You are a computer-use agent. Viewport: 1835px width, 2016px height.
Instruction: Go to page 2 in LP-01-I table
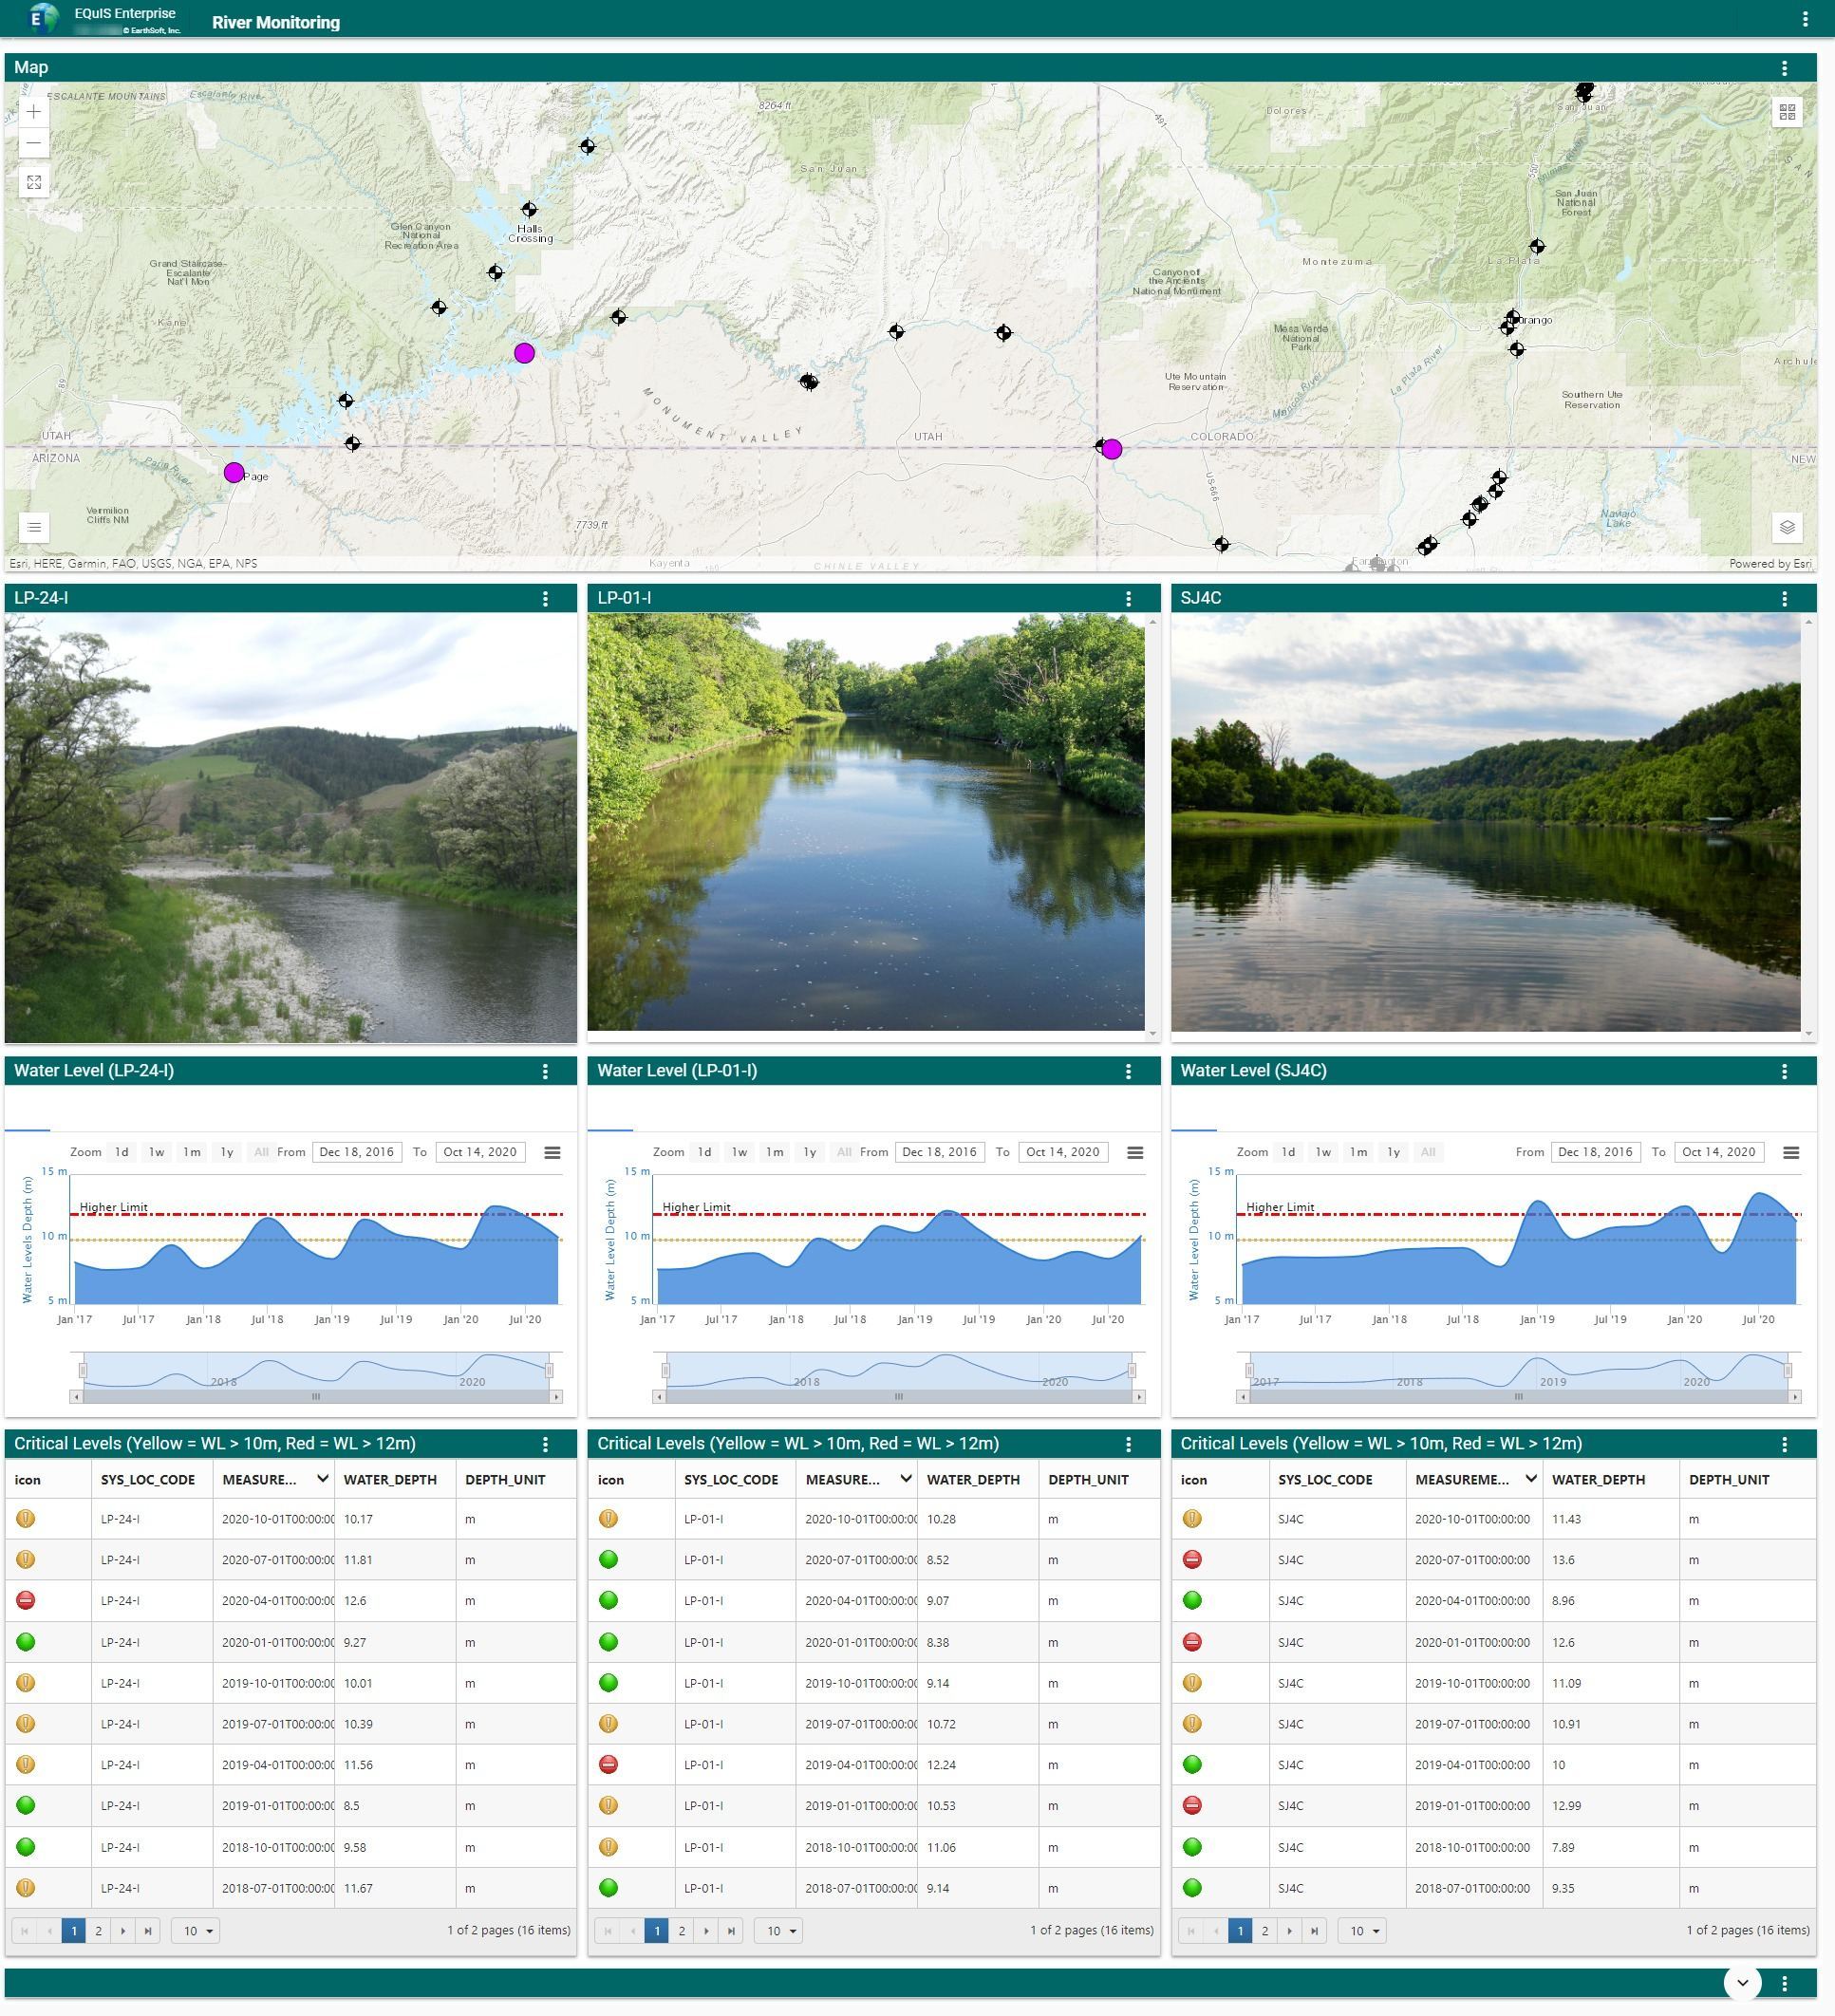[682, 1930]
